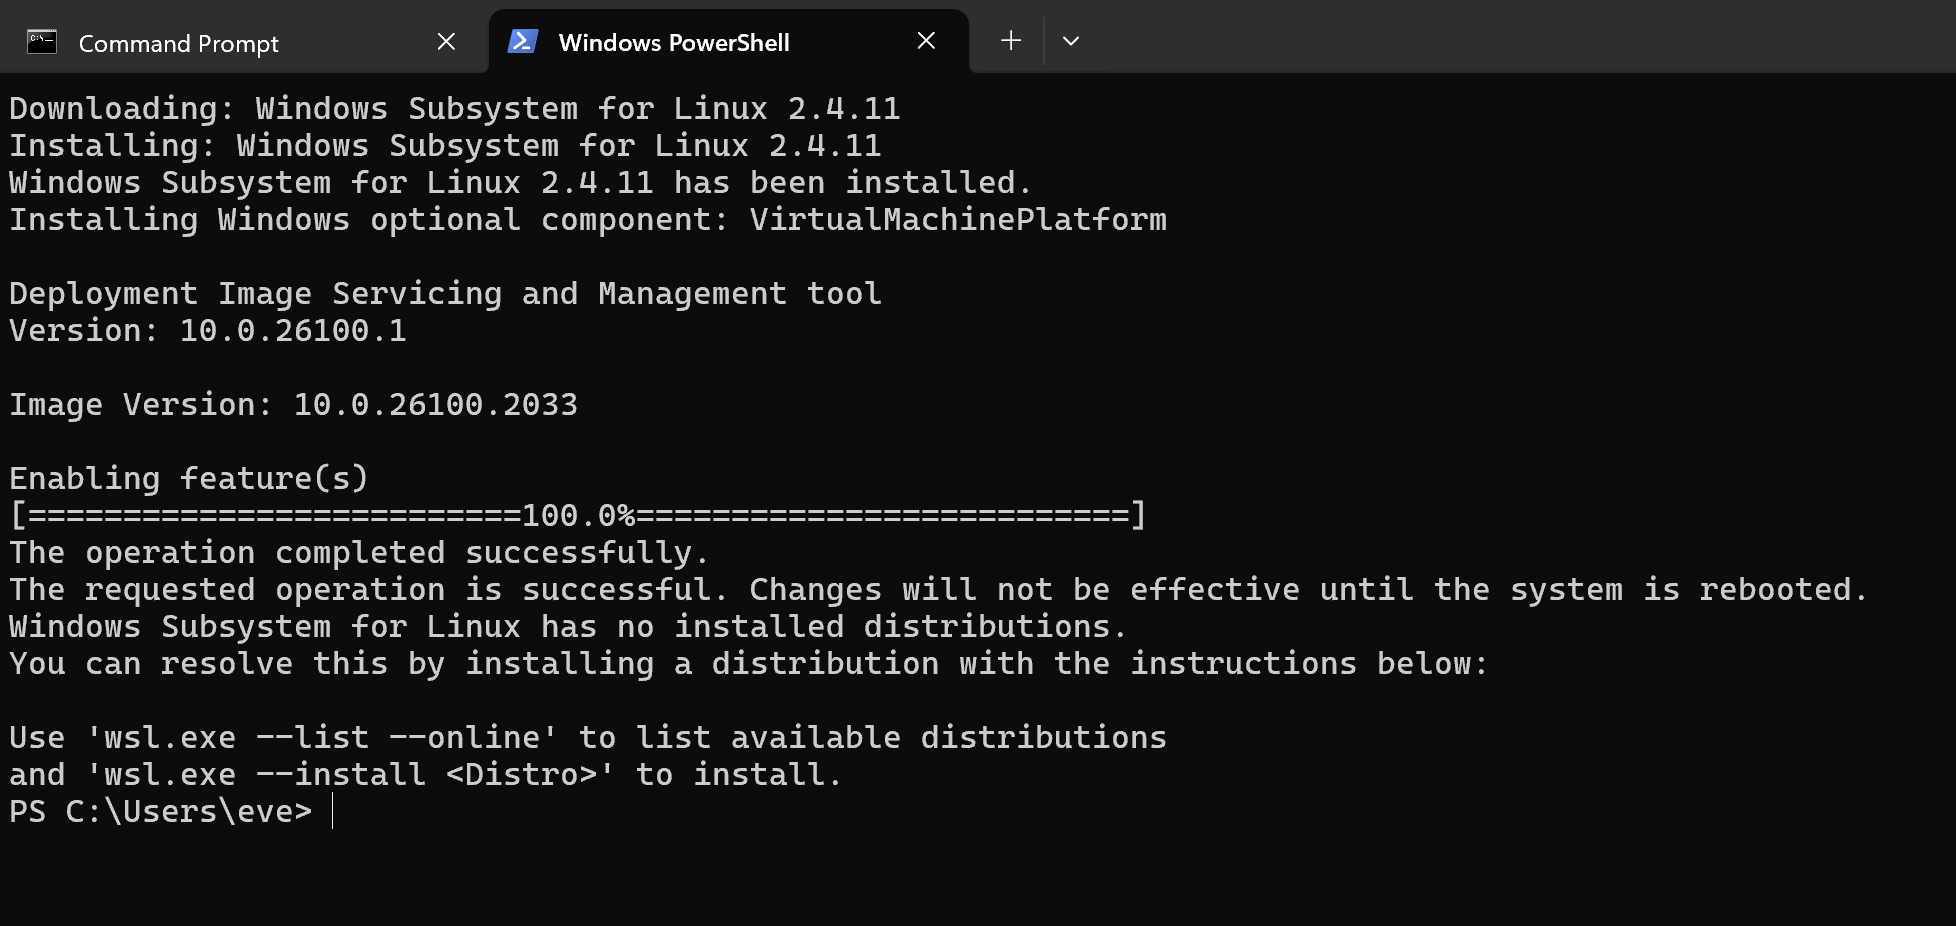Click the 'Downloading: Windows Subsystem for Linux 2.4.11' line
The height and width of the screenshot is (926, 1956).
tap(455, 108)
